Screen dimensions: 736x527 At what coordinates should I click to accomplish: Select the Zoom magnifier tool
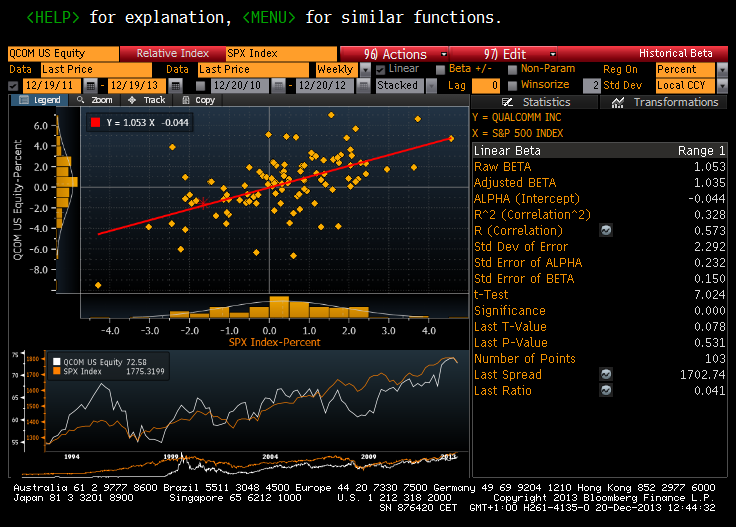tap(80, 100)
